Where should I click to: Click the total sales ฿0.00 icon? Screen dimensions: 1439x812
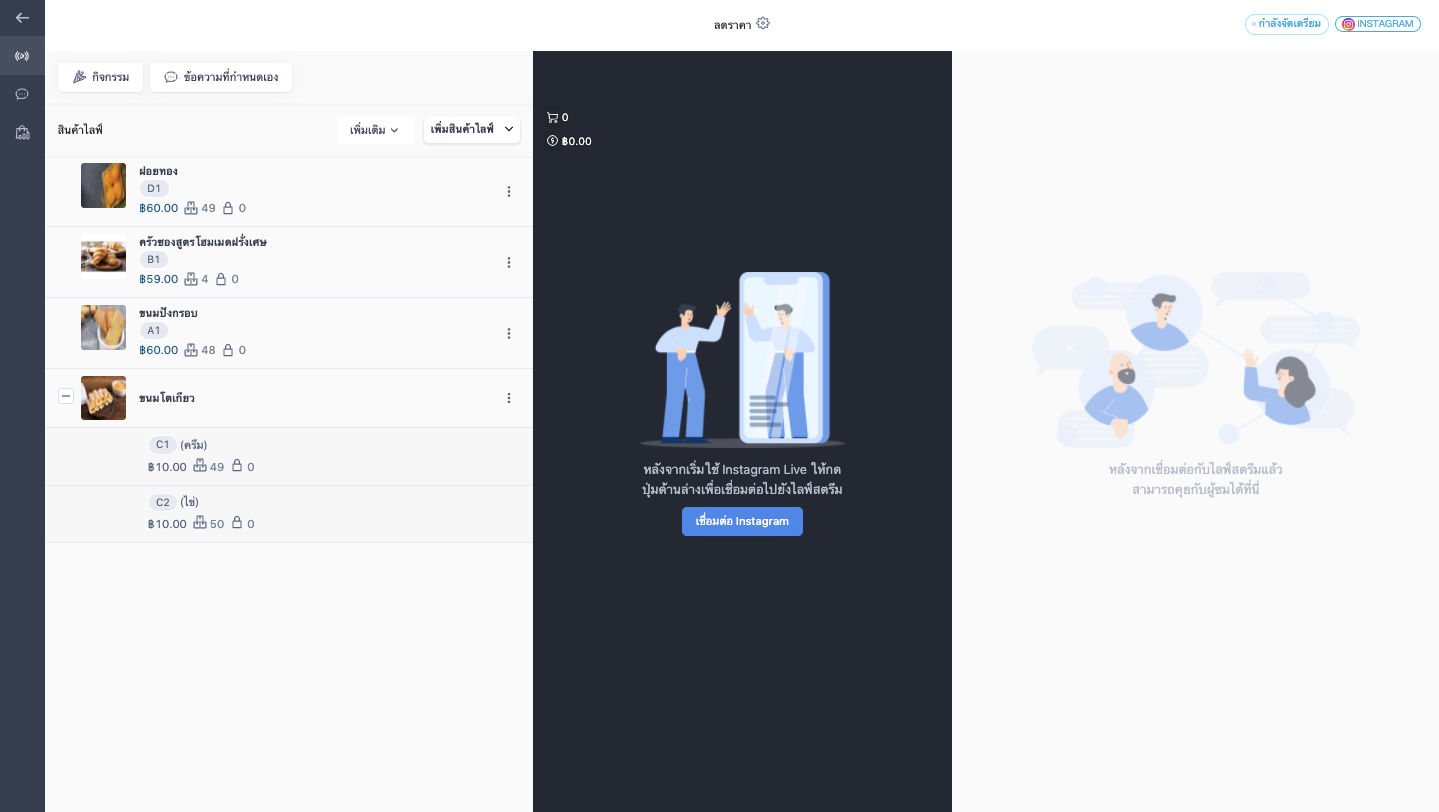tap(552, 141)
